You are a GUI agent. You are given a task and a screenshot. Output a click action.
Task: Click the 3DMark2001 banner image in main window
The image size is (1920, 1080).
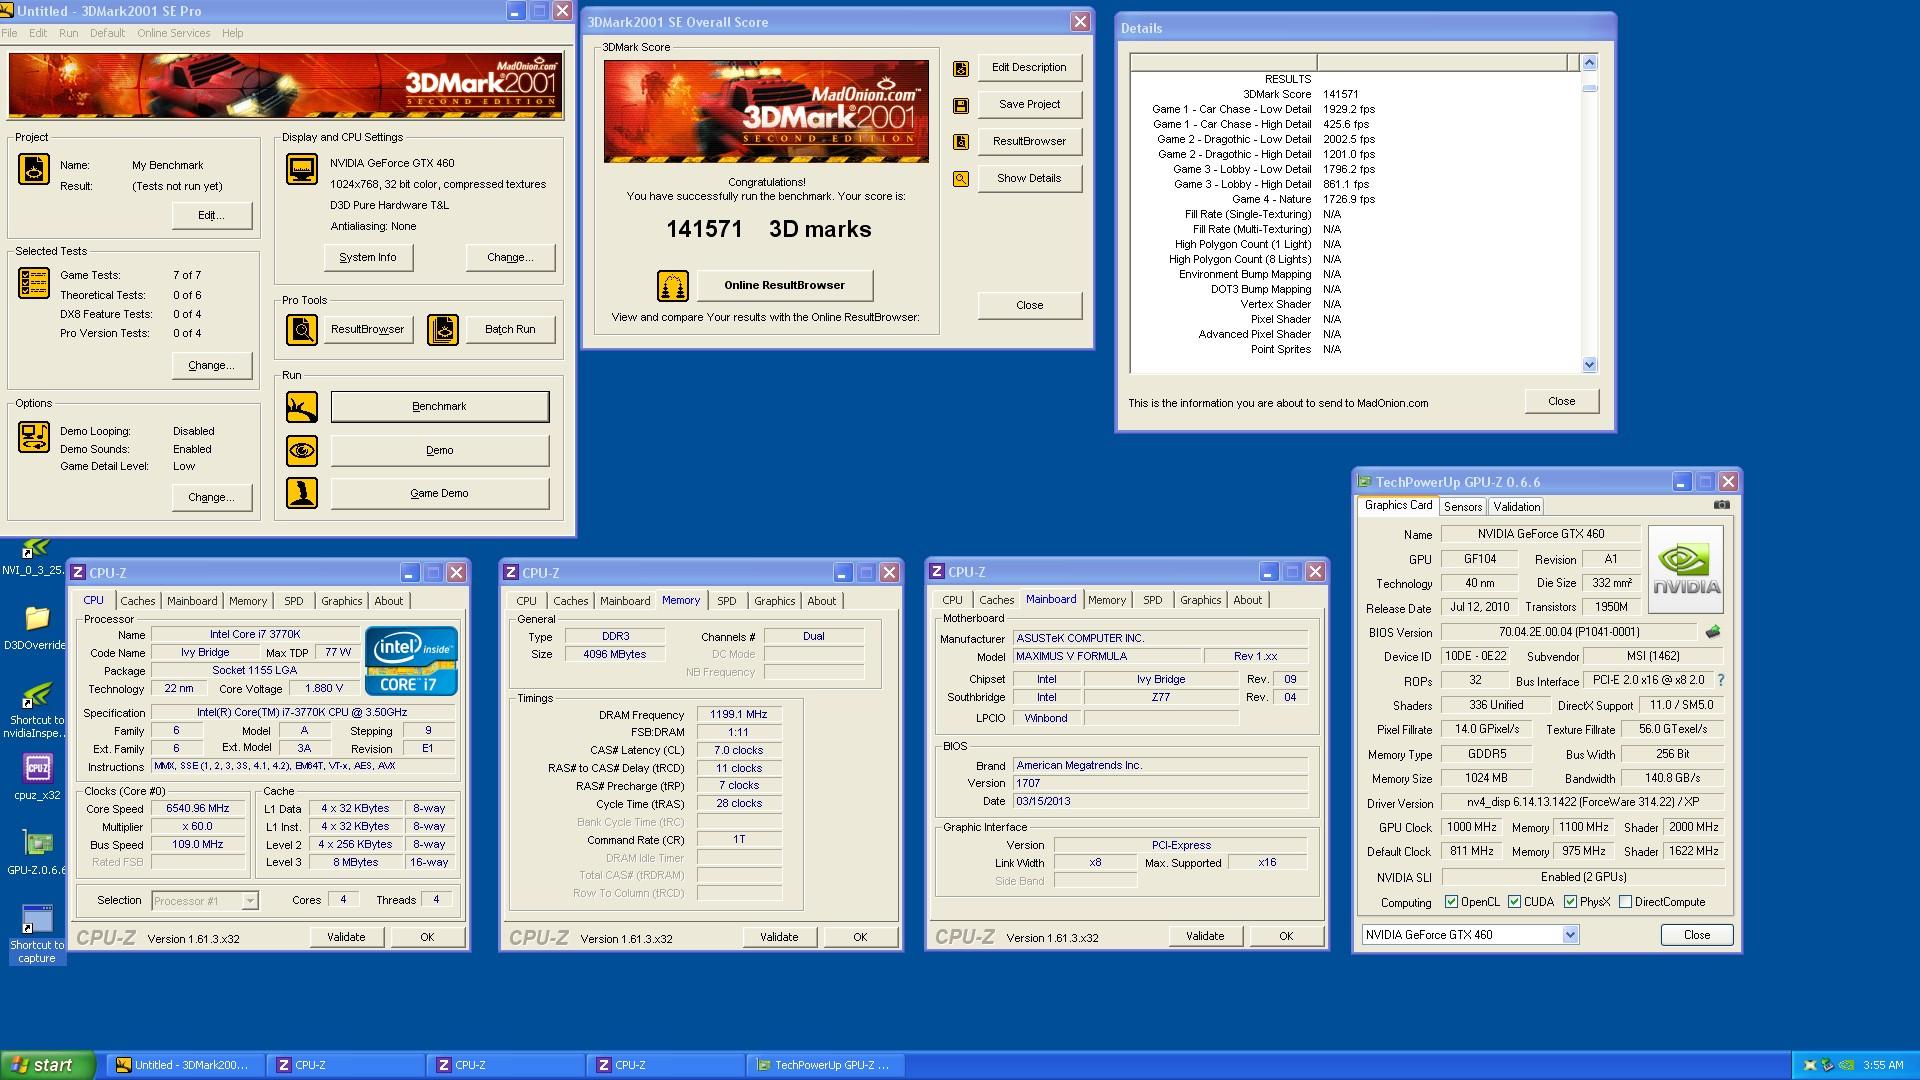pos(286,86)
